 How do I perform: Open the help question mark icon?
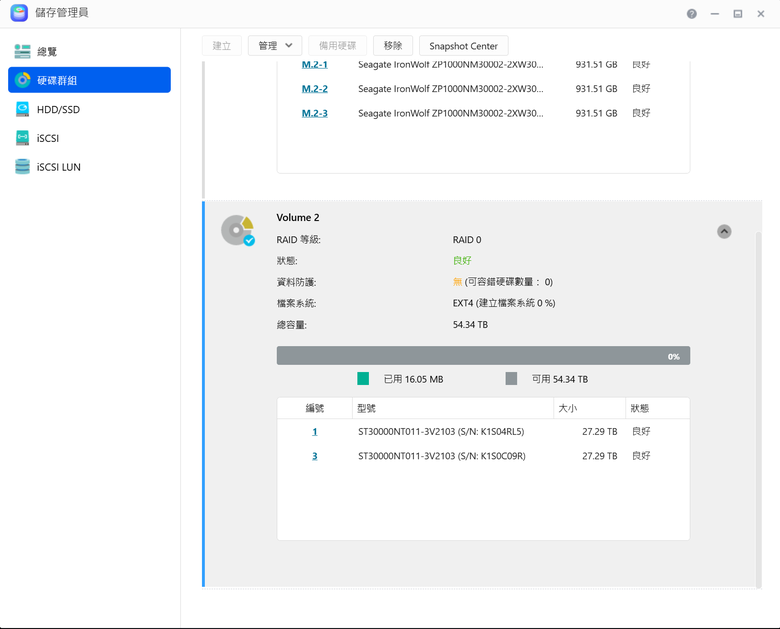pyautogui.click(x=691, y=14)
